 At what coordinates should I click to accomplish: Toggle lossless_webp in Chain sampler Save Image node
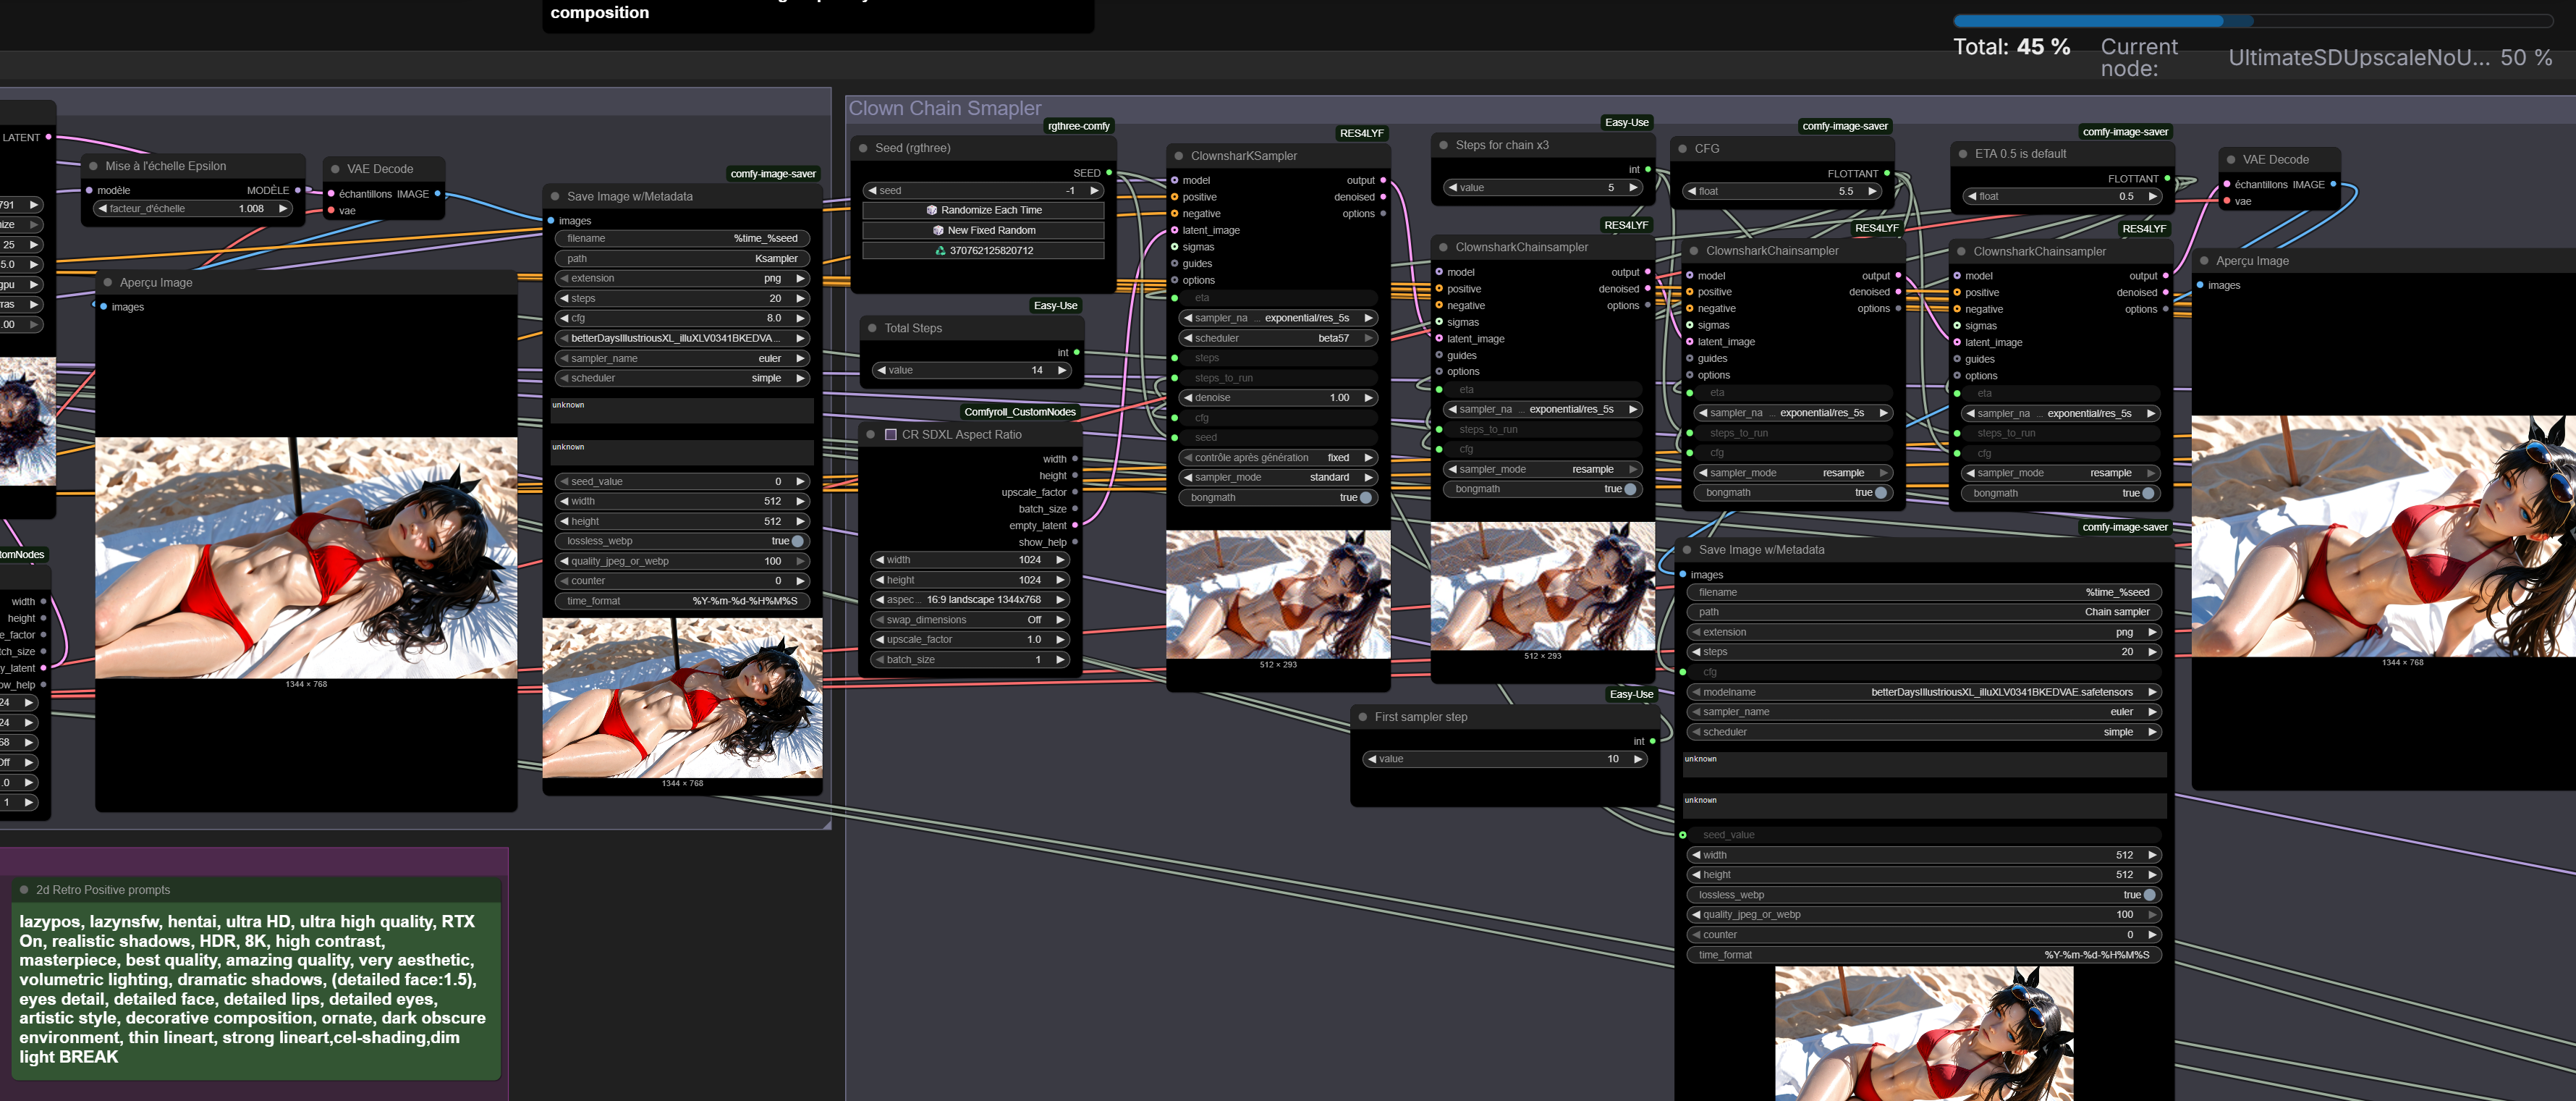click(2148, 895)
